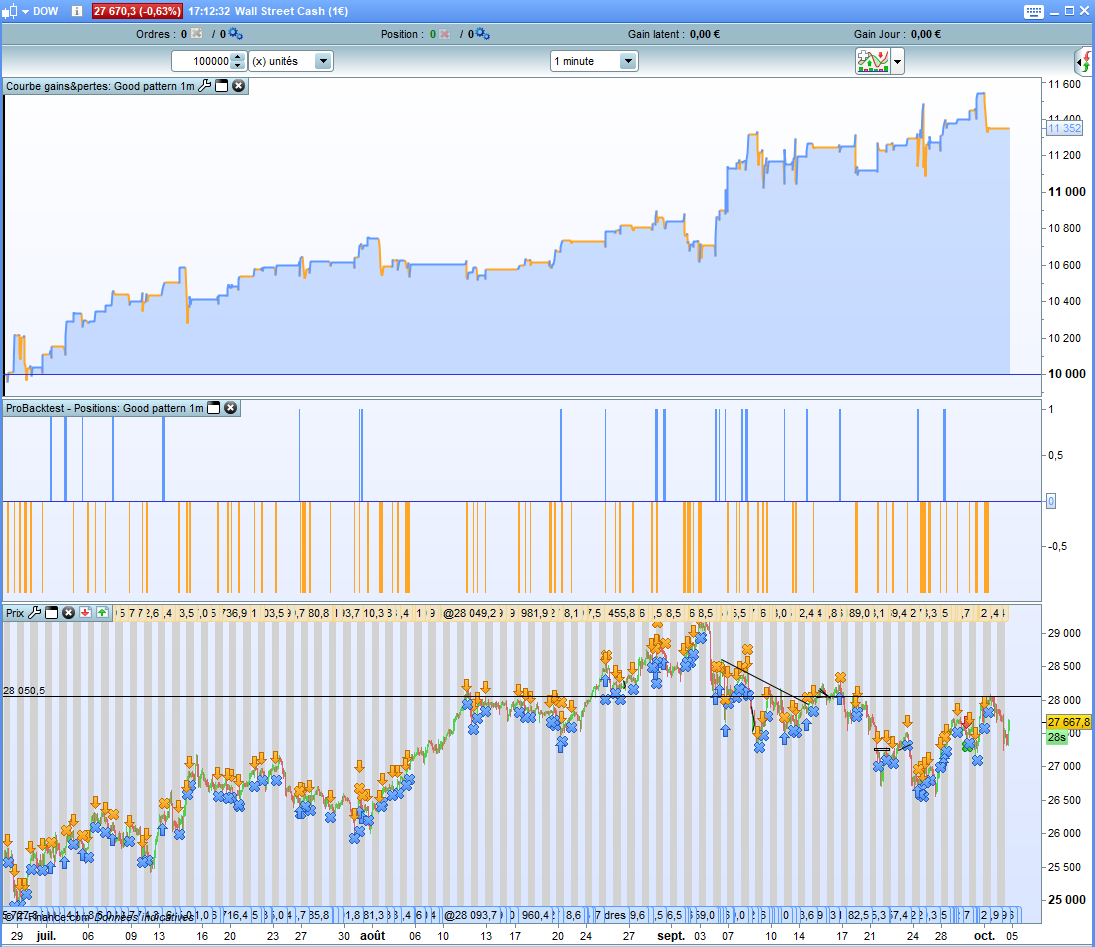The height and width of the screenshot is (947, 1095).
Task: Maximize the ProBacktest Positions panel
Action: (x=214, y=408)
